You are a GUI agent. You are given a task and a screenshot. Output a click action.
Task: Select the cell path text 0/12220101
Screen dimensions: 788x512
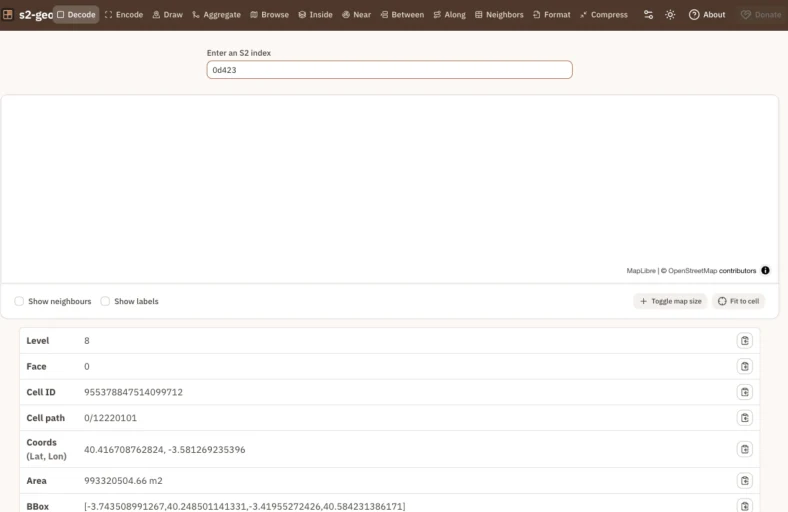click(110, 418)
